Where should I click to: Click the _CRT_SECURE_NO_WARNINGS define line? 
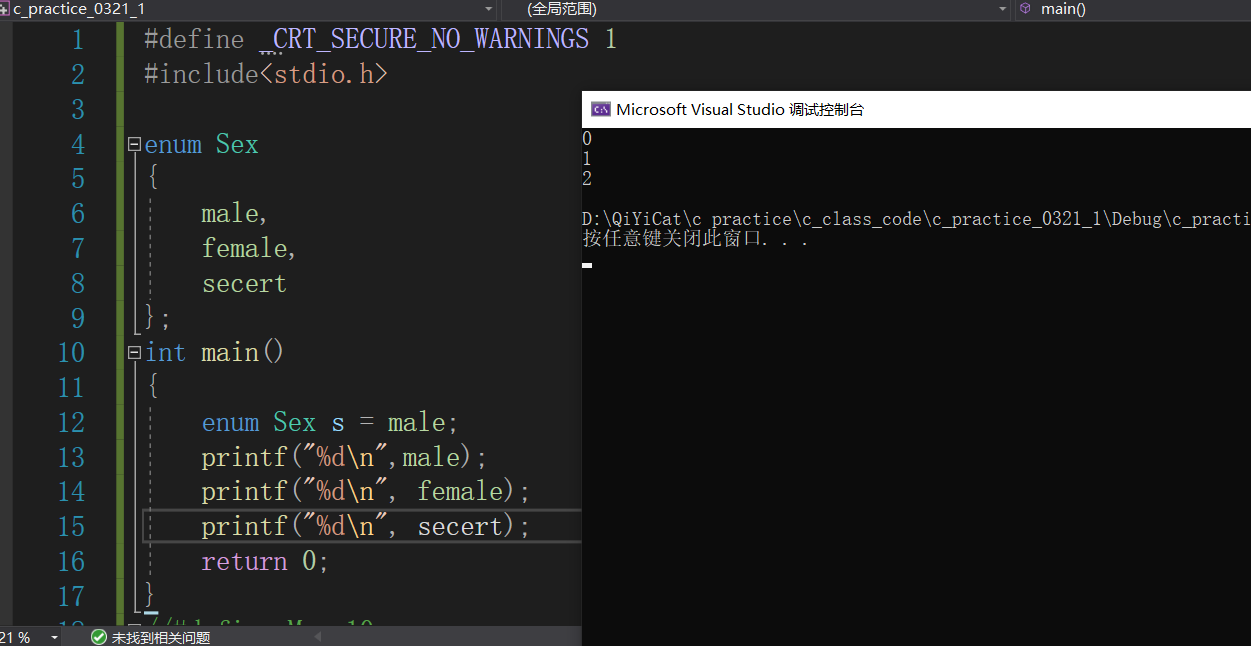[380, 40]
